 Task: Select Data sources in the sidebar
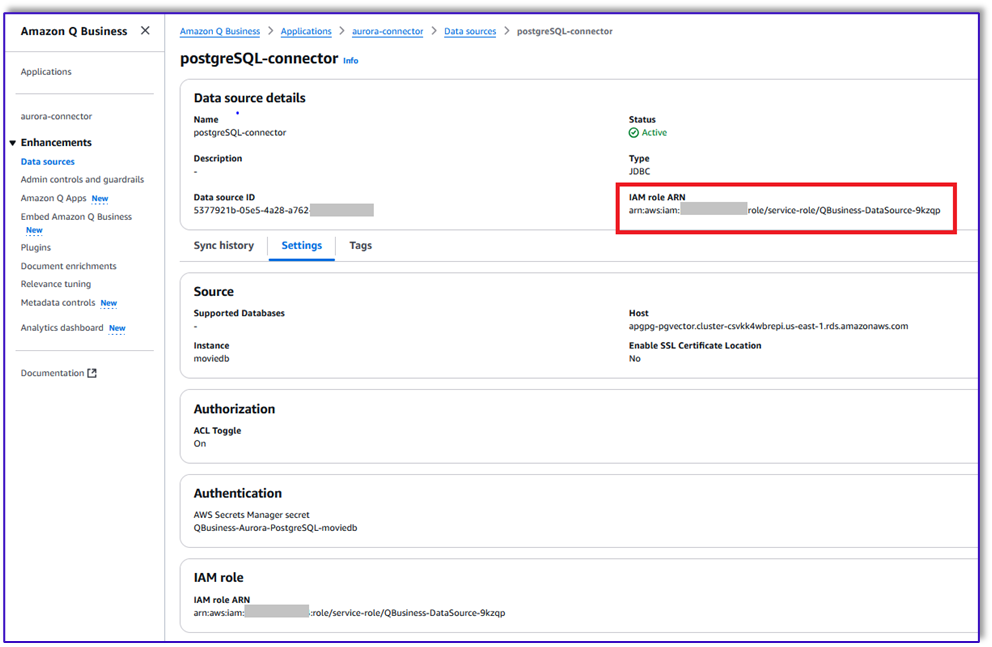coord(47,162)
